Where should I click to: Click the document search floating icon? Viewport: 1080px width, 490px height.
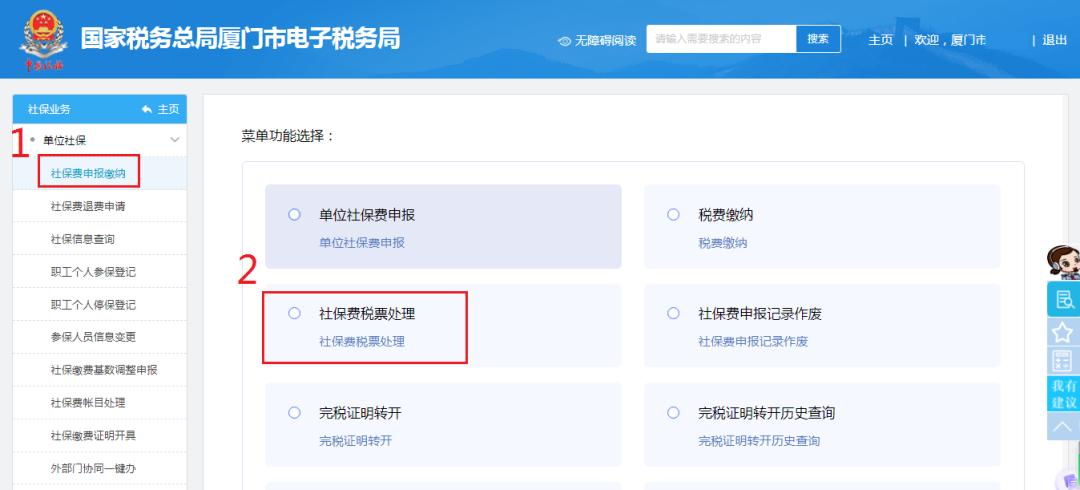pyautogui.click(x=1063, y=298)
